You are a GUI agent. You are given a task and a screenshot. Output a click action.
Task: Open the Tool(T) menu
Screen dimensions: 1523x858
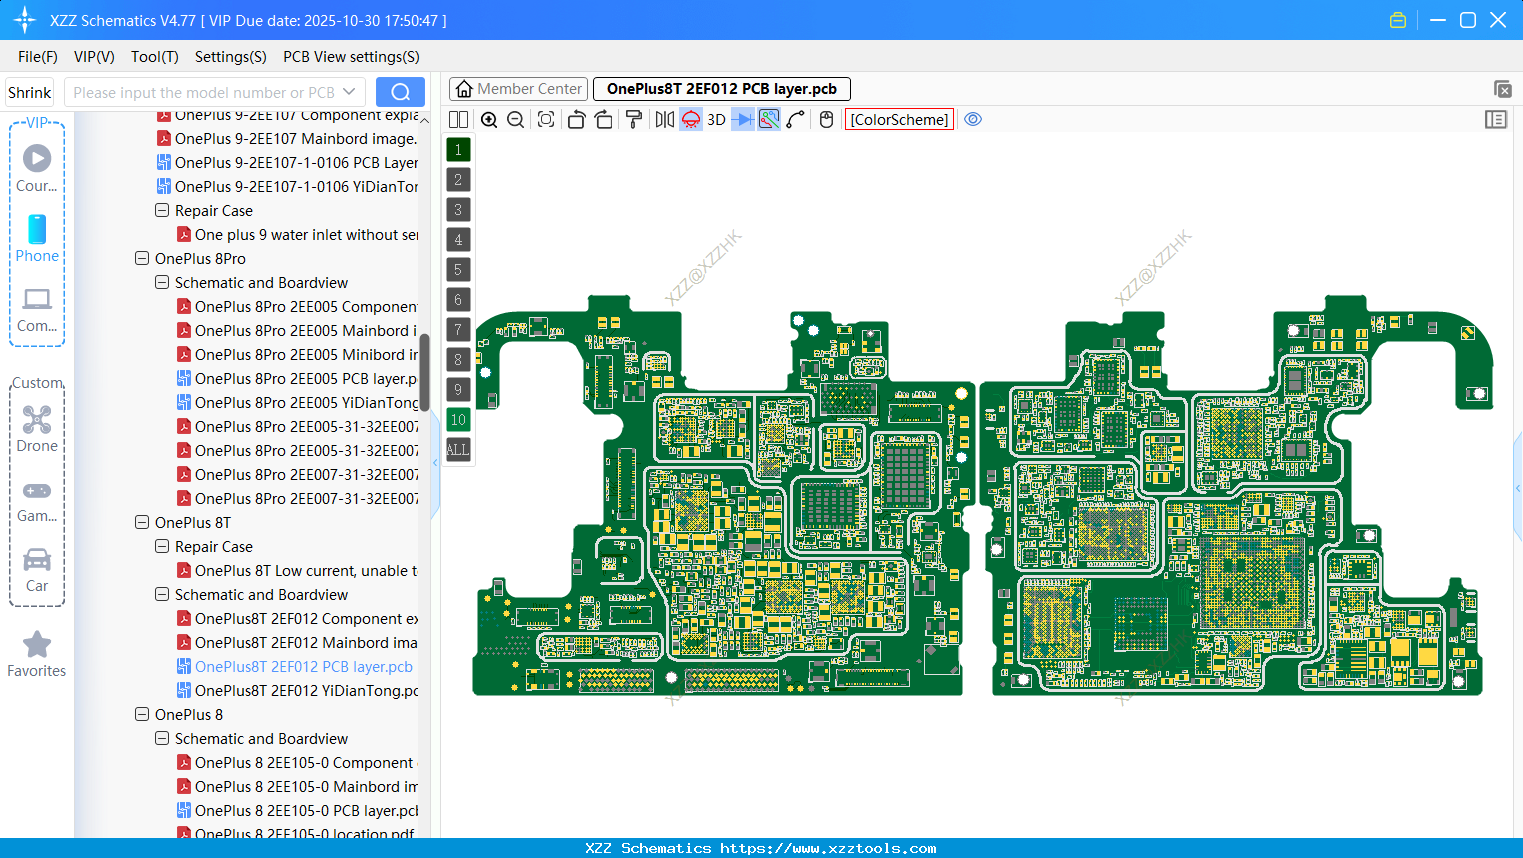(x=154, y=57)
